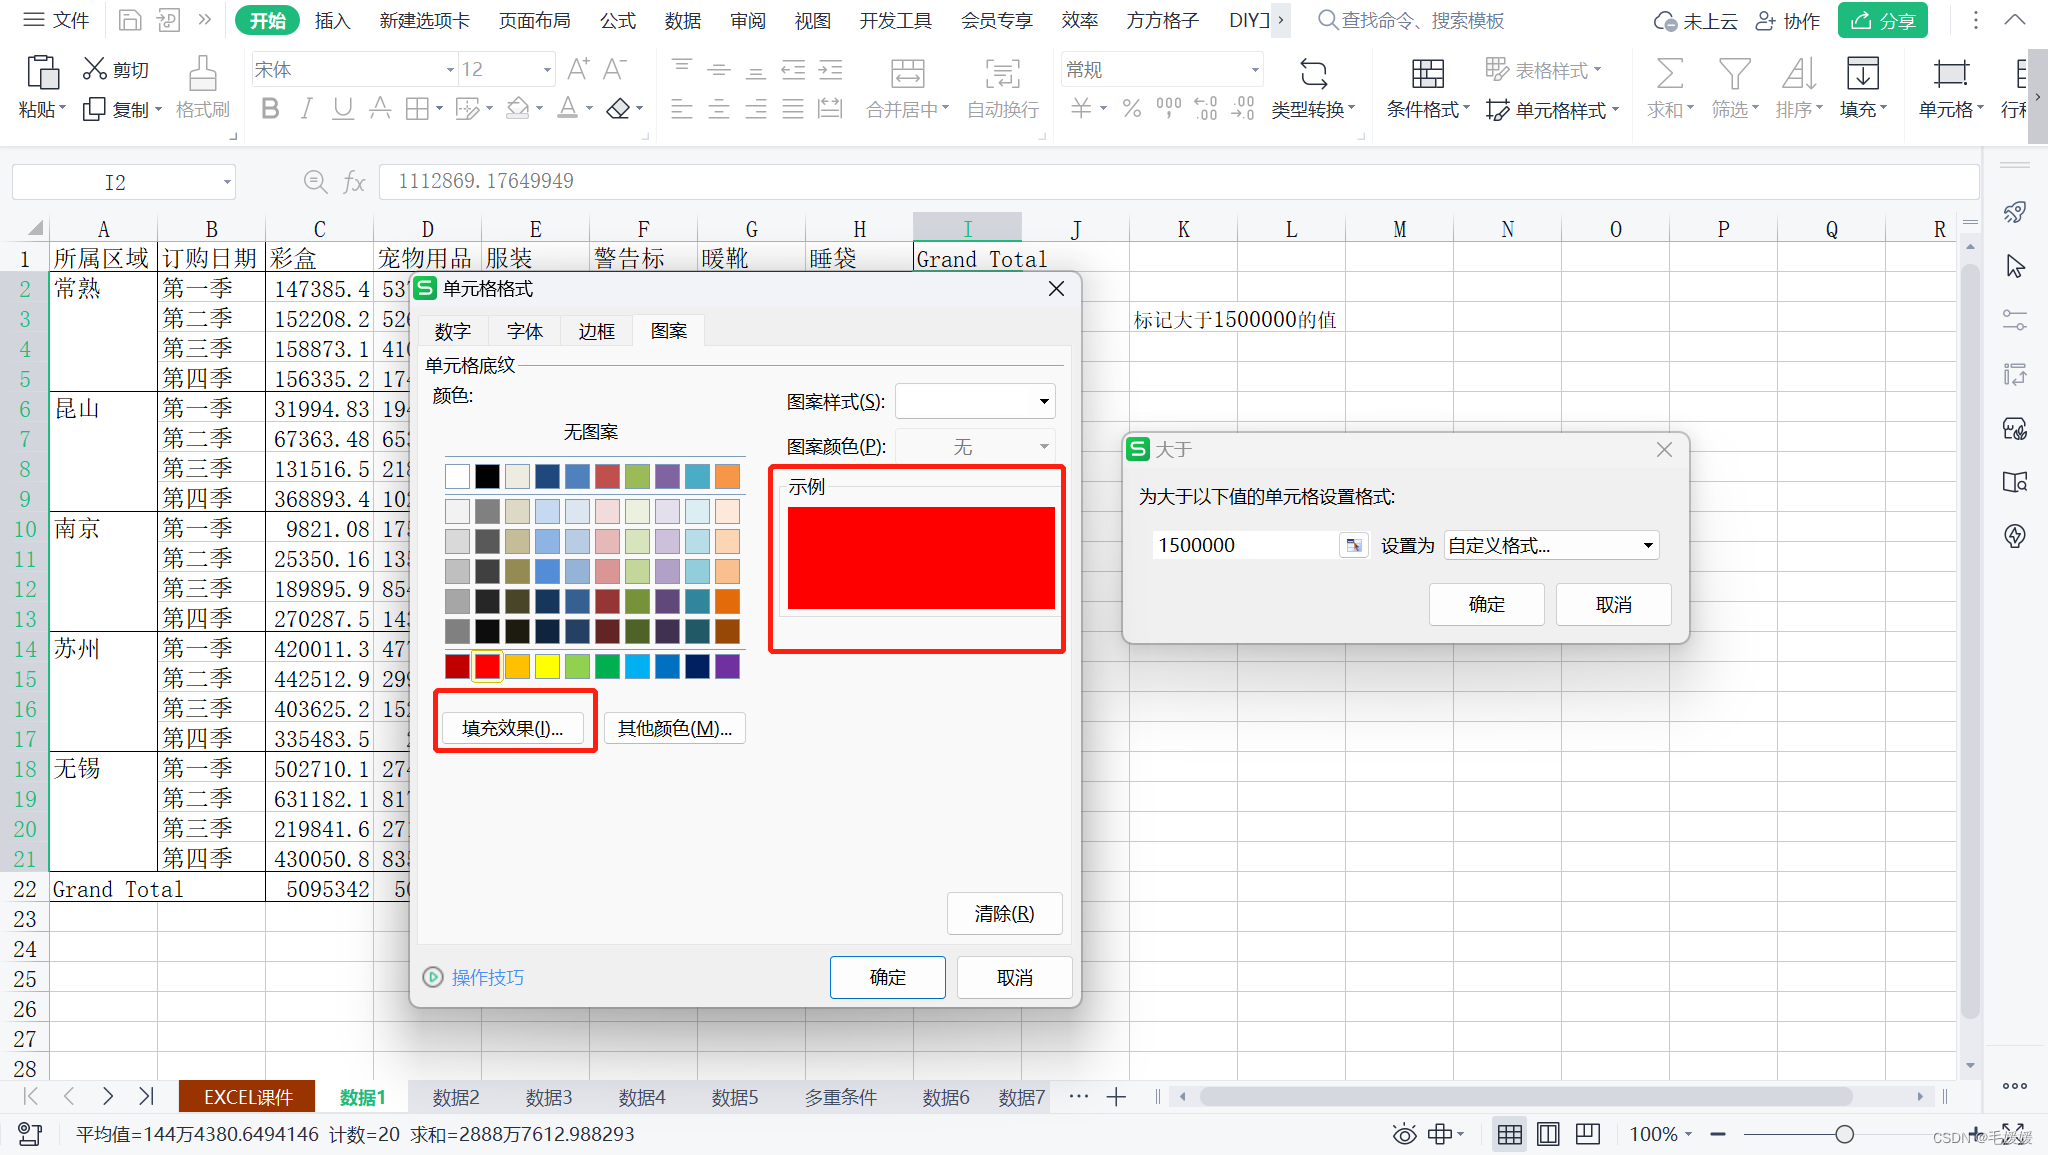This screenshot has height=1155, width=2048.
Task: Switch to page layout view in status bar
Action: [x=1548, y=1134]
